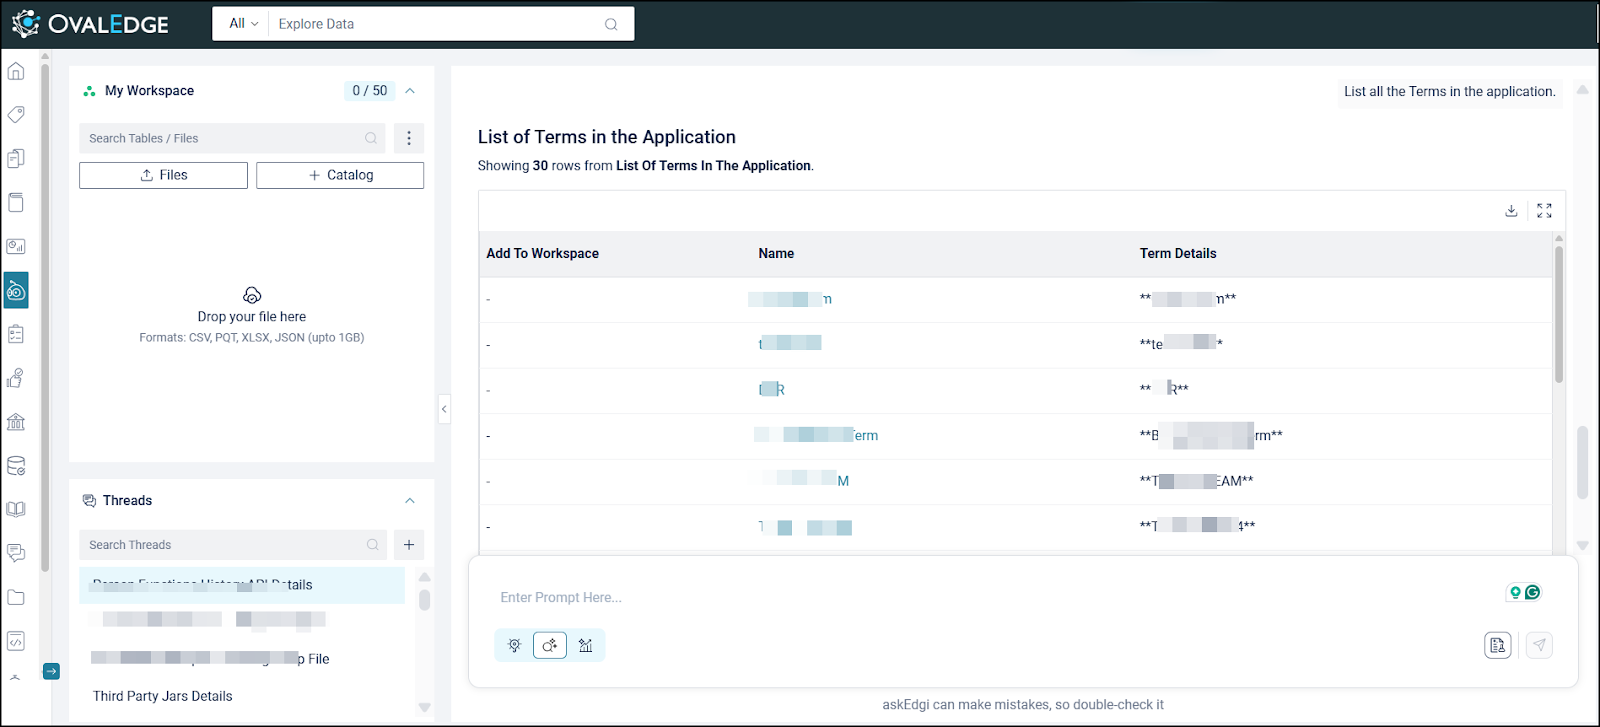The image size is (1600, 727).
Task: Open the All search scope dropdown
Action: click(x=243, y=24)
